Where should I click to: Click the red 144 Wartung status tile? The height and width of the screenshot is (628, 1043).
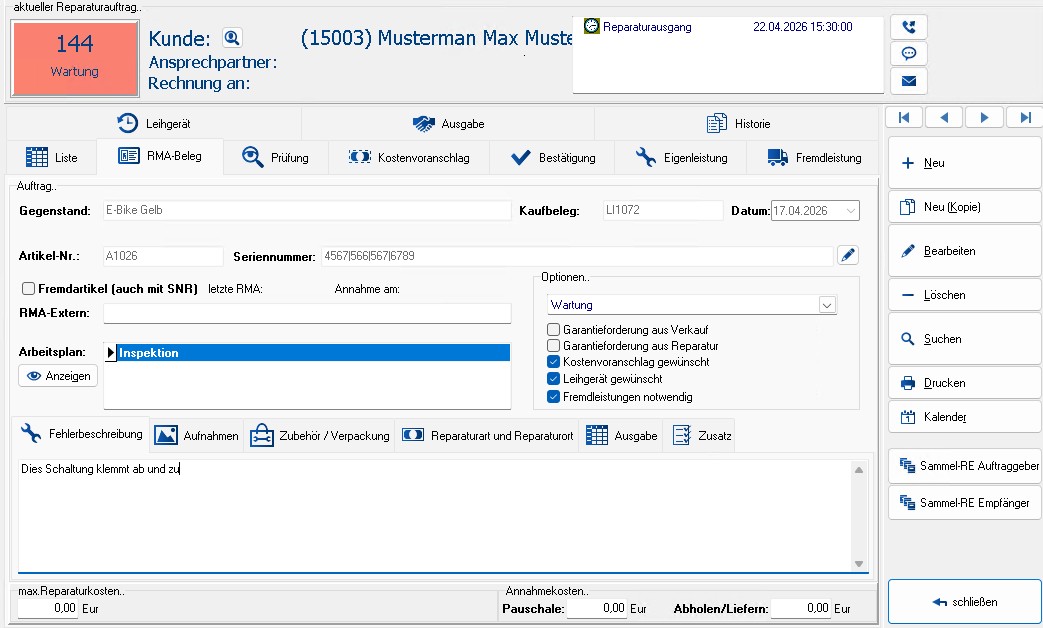[x=75, y=57]
